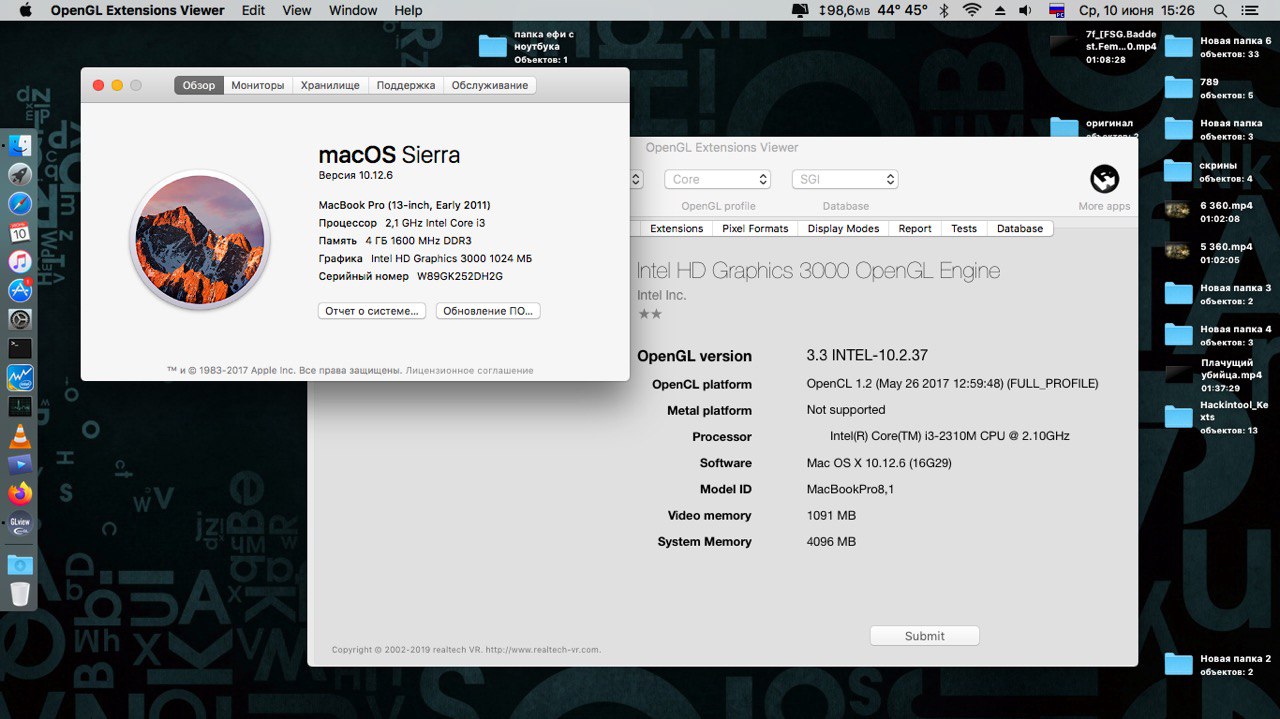The image size is (1280, 719).
Task: Click the 'Обновление ПО...' button
Action: [x=488, y=311]
